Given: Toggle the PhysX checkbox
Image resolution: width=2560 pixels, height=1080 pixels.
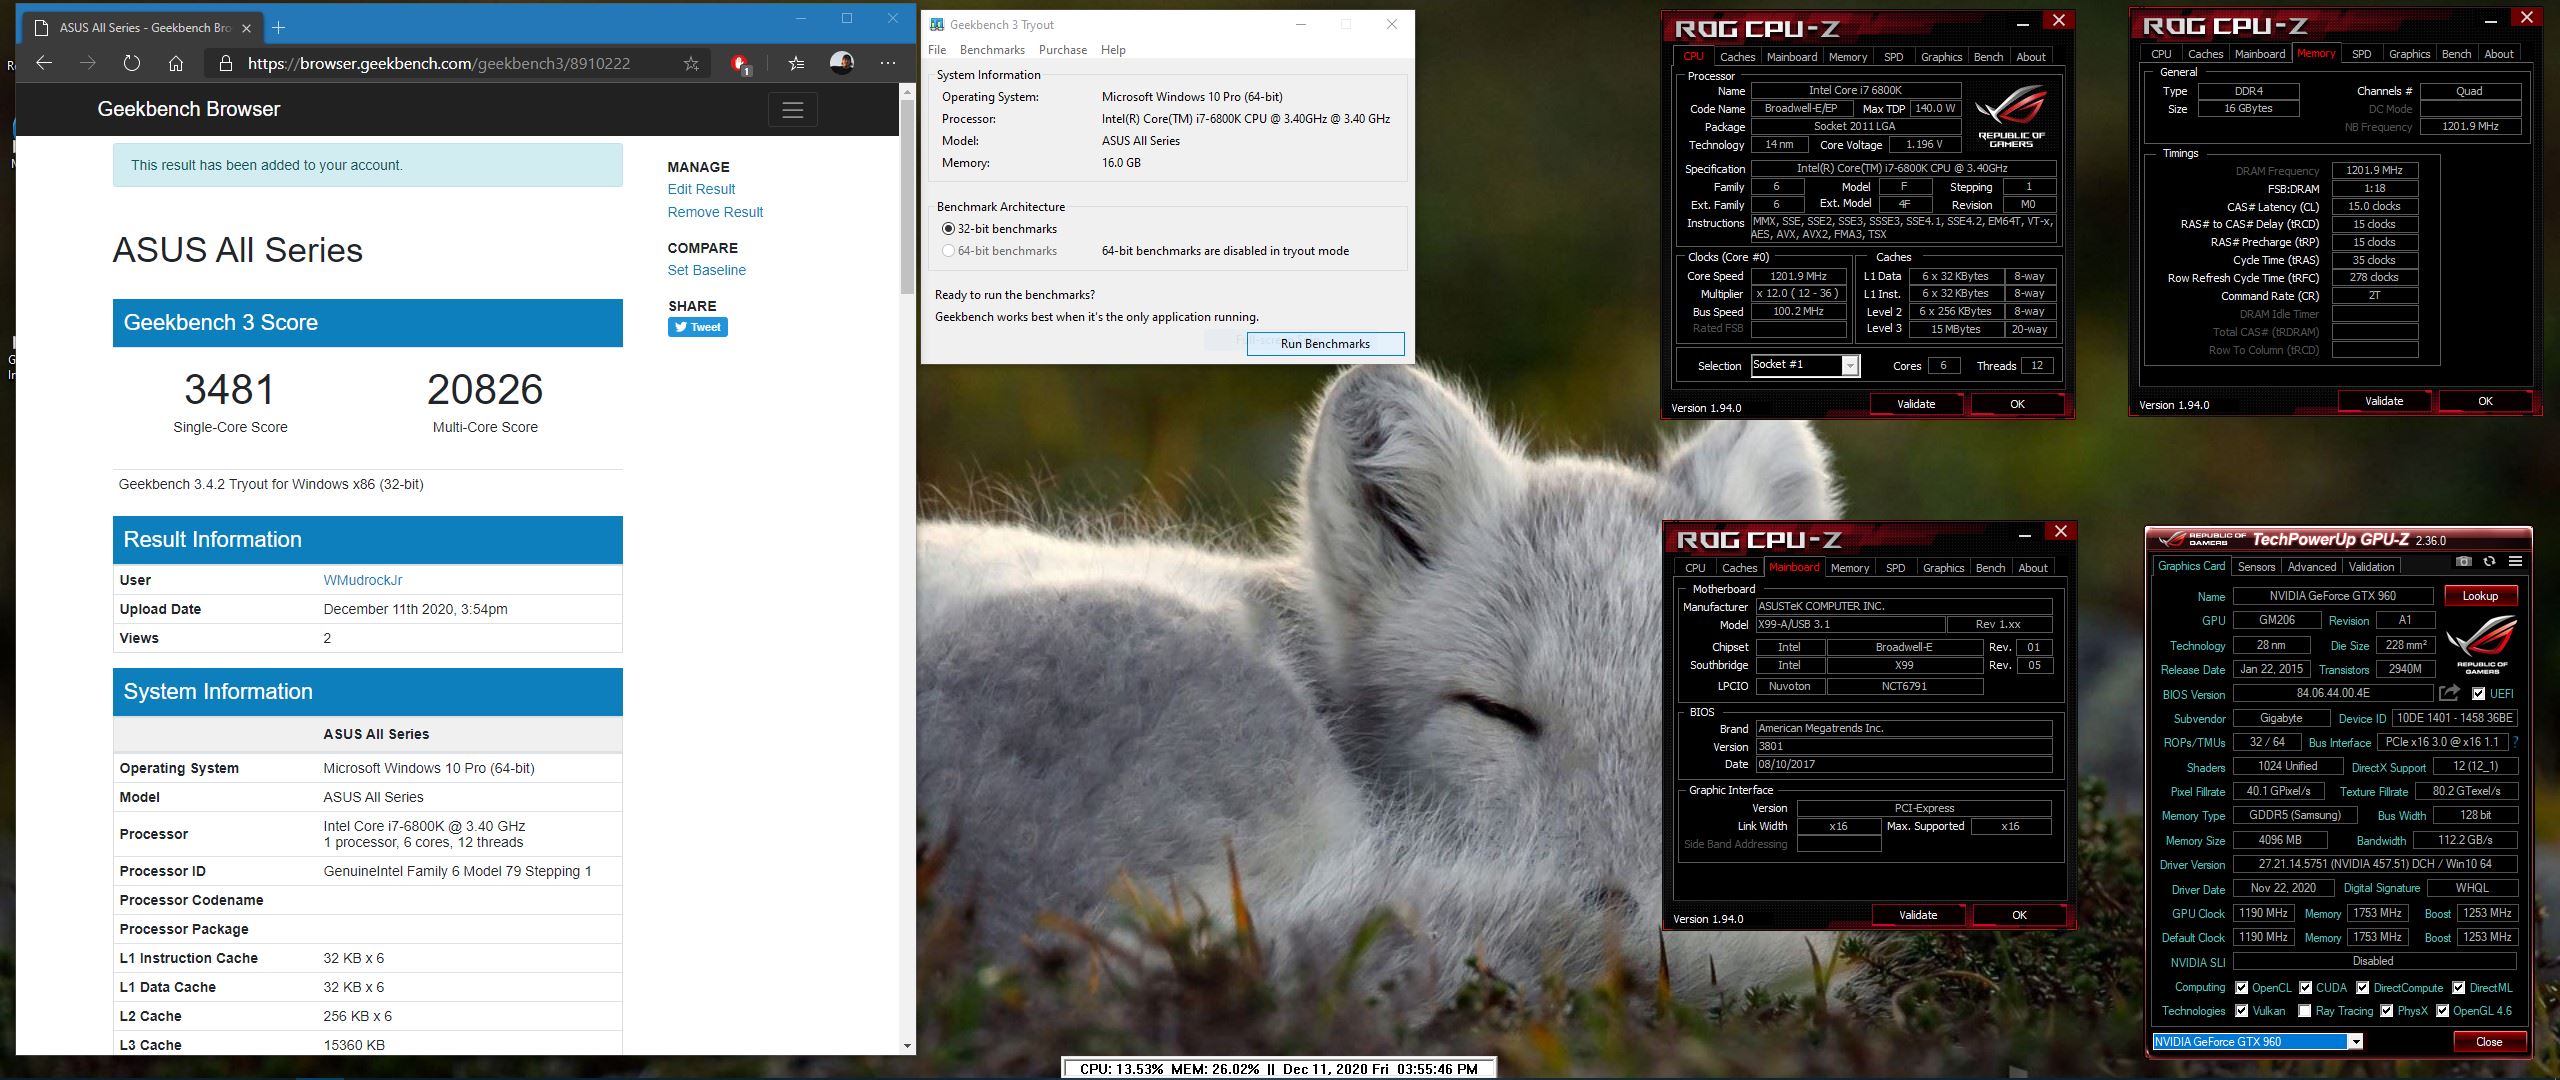Looking at the screenshot, I should [x=2386, y=1011].
